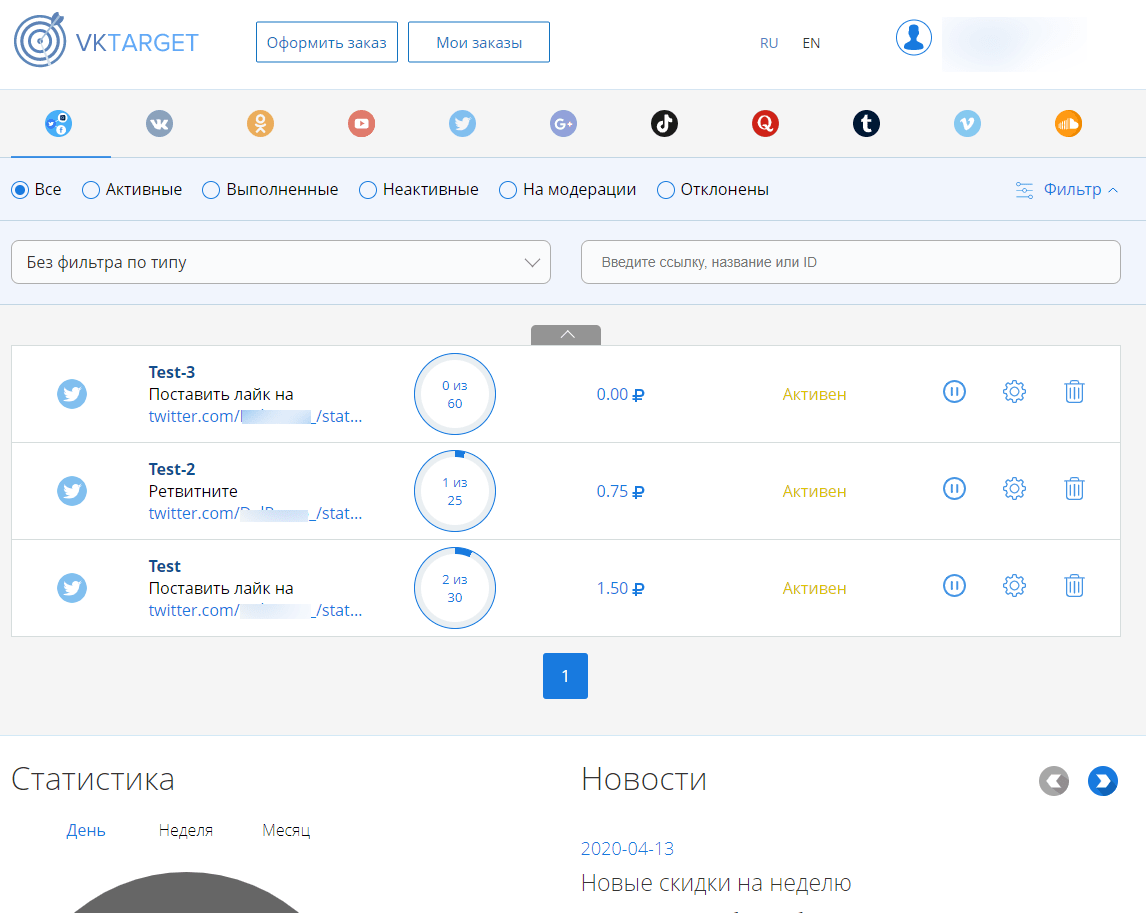Image resolution: width=1146 pixels, height=913 pixels.
Task: Click the 0.75 ₽ price of Test-2
Action: pos(620,491)
